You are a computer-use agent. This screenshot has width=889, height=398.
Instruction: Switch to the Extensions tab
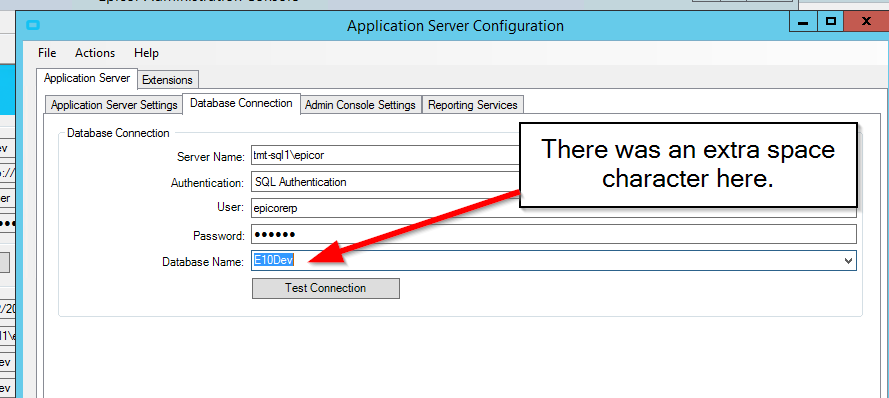coord(167,80)
